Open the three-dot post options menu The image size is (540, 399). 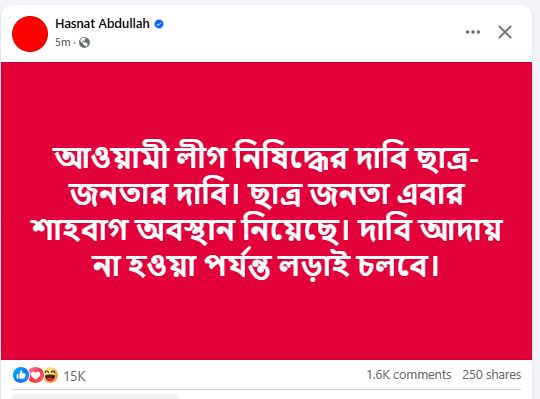click(x=472, y=32)
